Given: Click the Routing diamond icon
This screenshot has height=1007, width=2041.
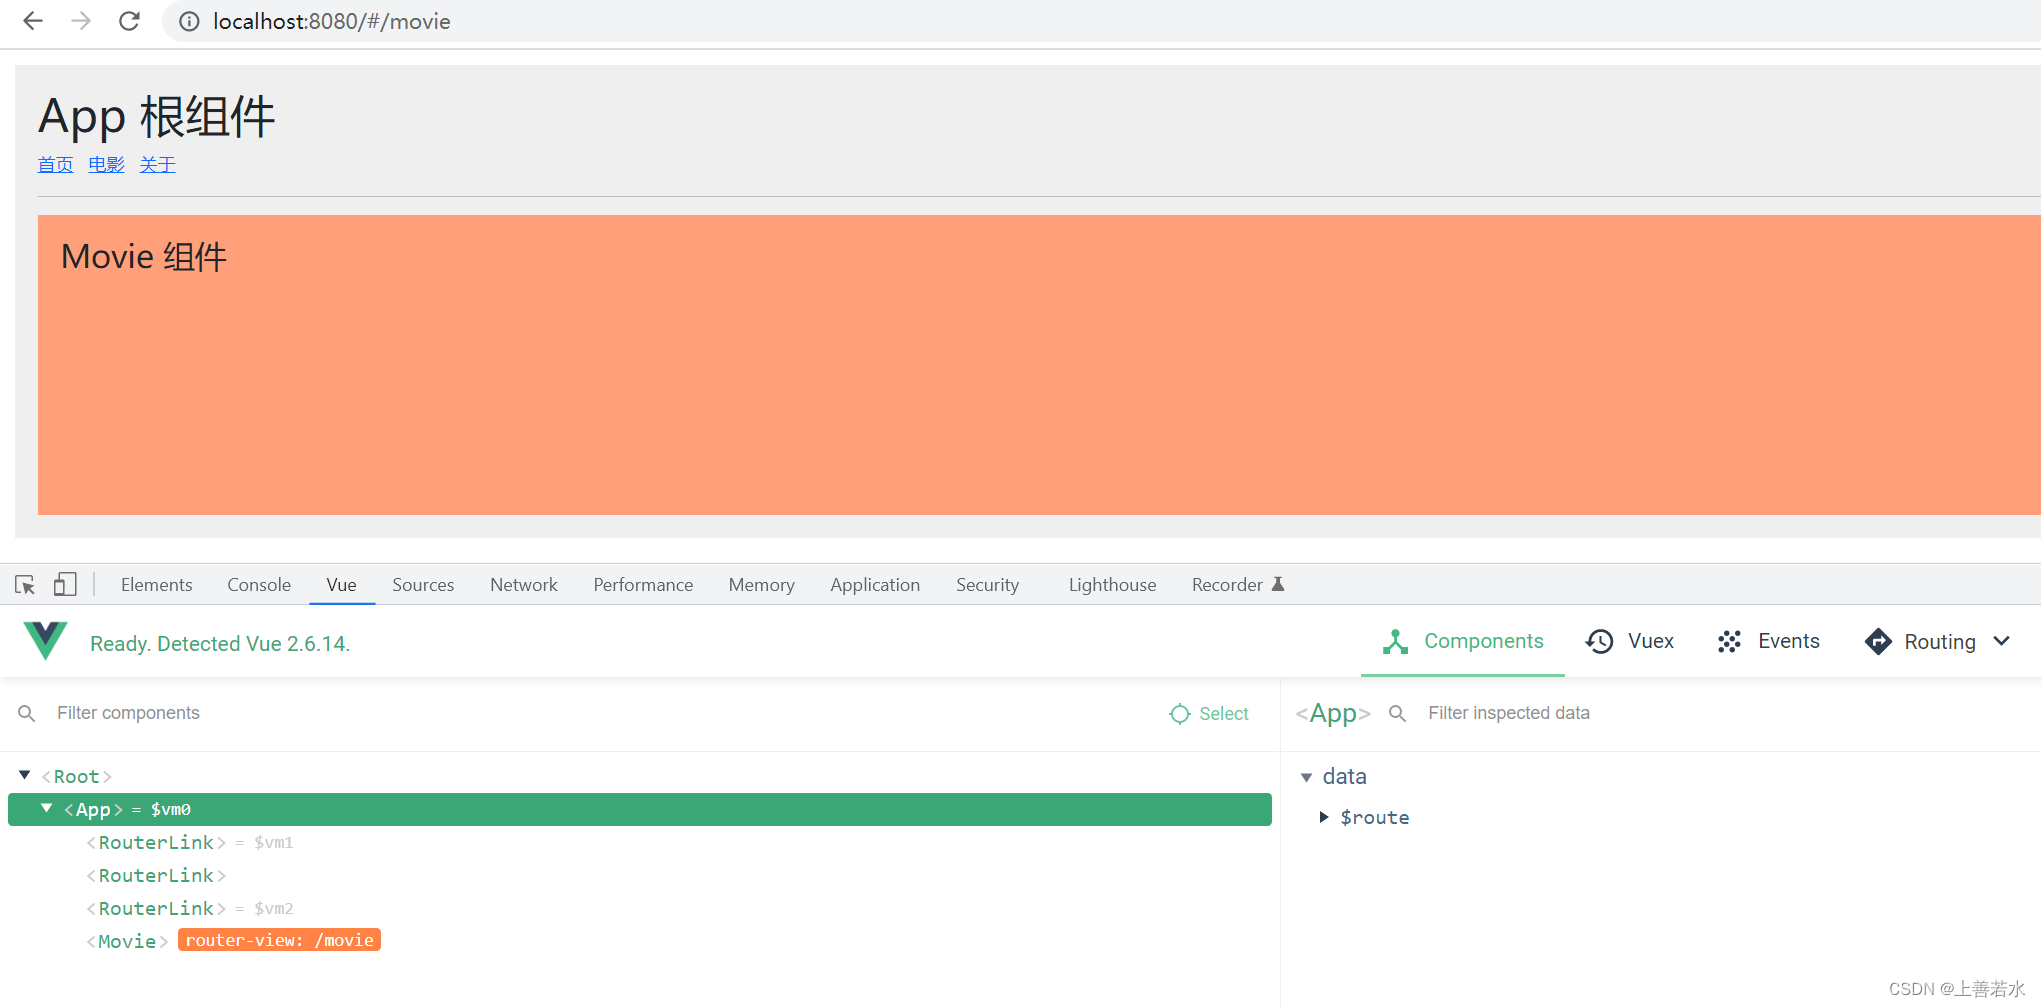Looking at the screenshot, I should point(1878,641).
